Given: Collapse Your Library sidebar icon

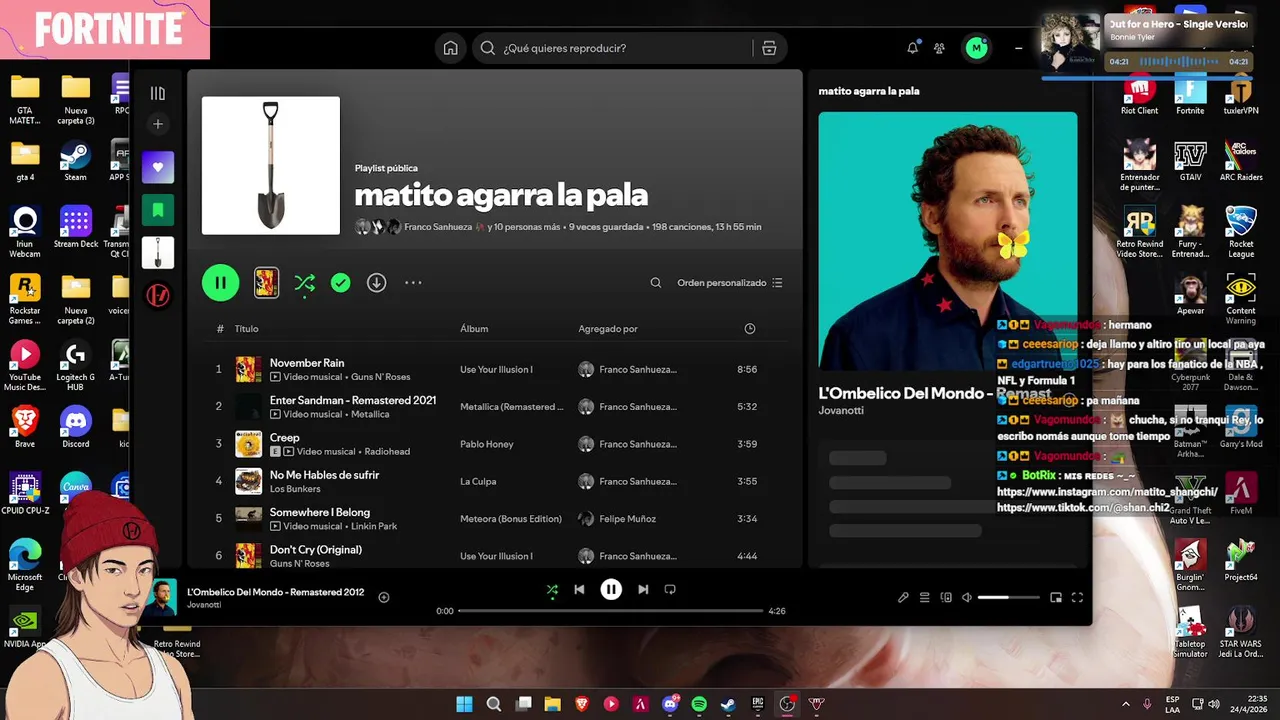Looking at the screenshot, I should tap(158, 93).
